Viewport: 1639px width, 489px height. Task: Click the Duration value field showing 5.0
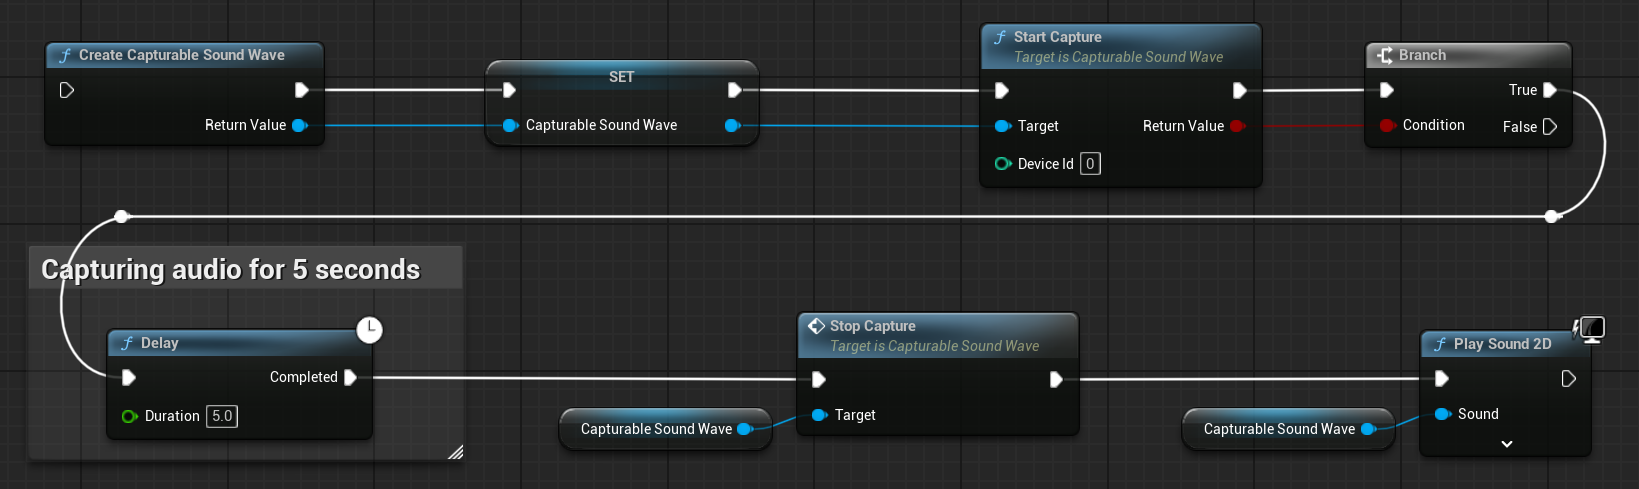(x=222, y=416)
